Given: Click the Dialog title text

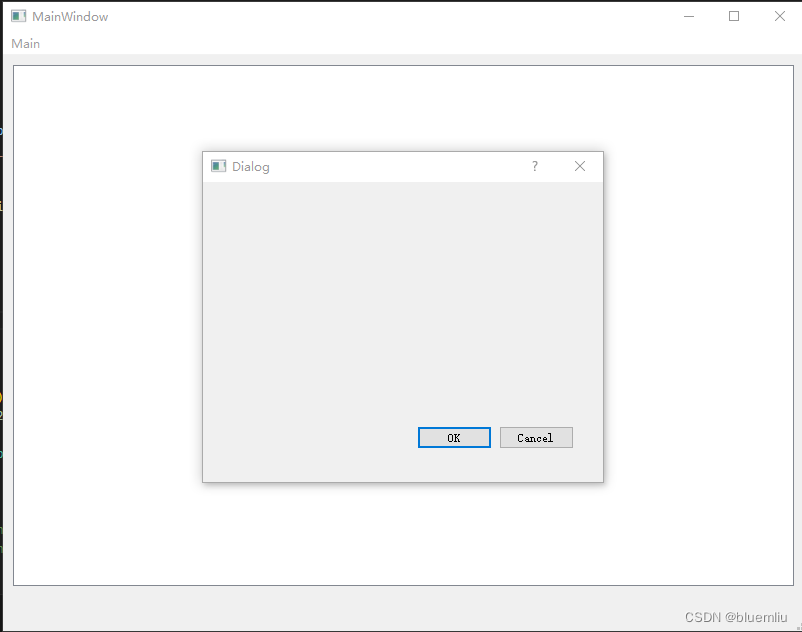Looking at the screenshot, I should [x=250, y=166].
